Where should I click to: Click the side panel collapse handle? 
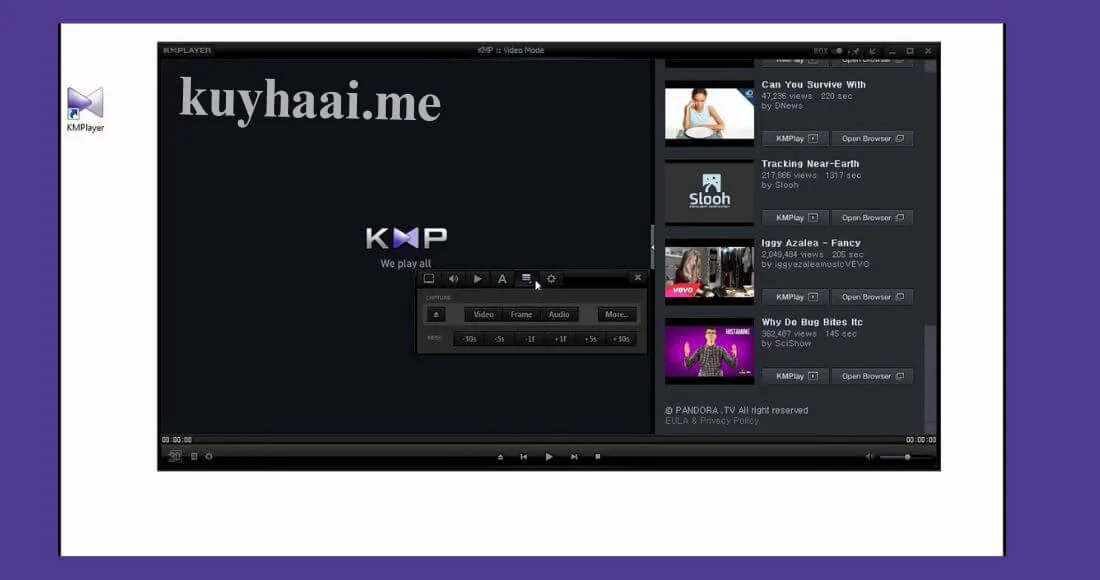coord(652,247)
